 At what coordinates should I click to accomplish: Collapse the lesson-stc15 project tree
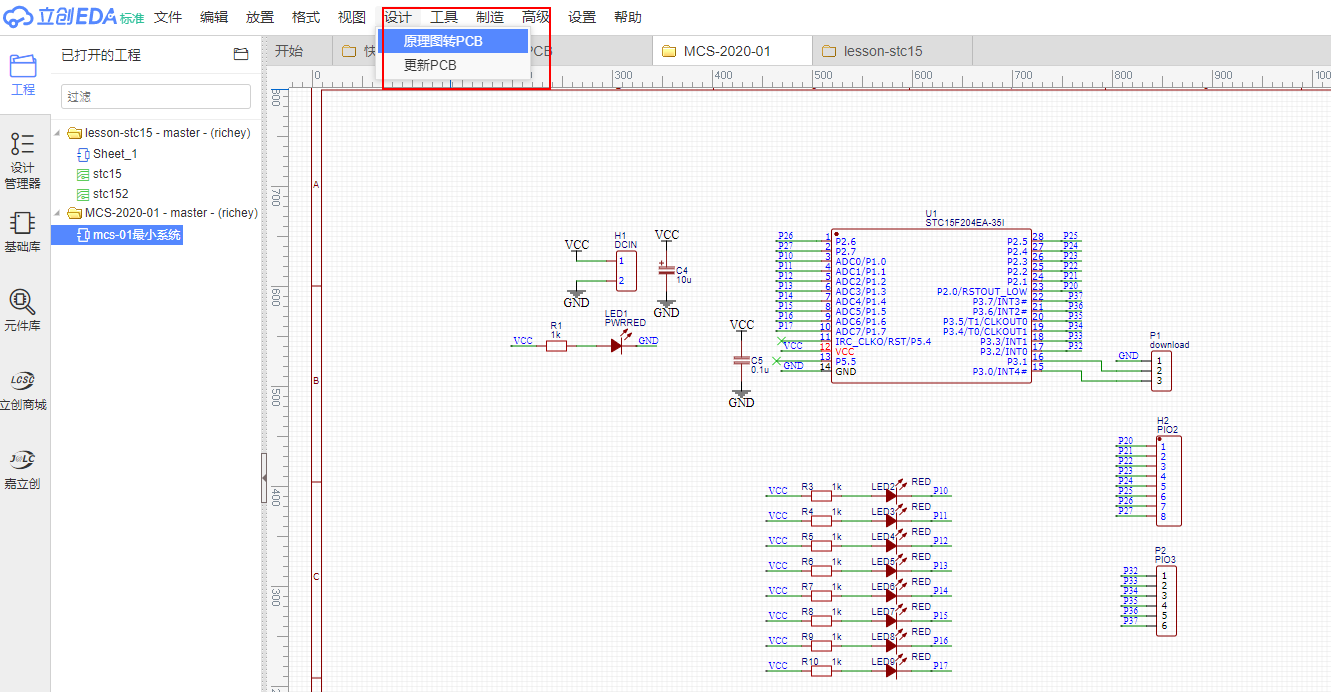point(59,133)
